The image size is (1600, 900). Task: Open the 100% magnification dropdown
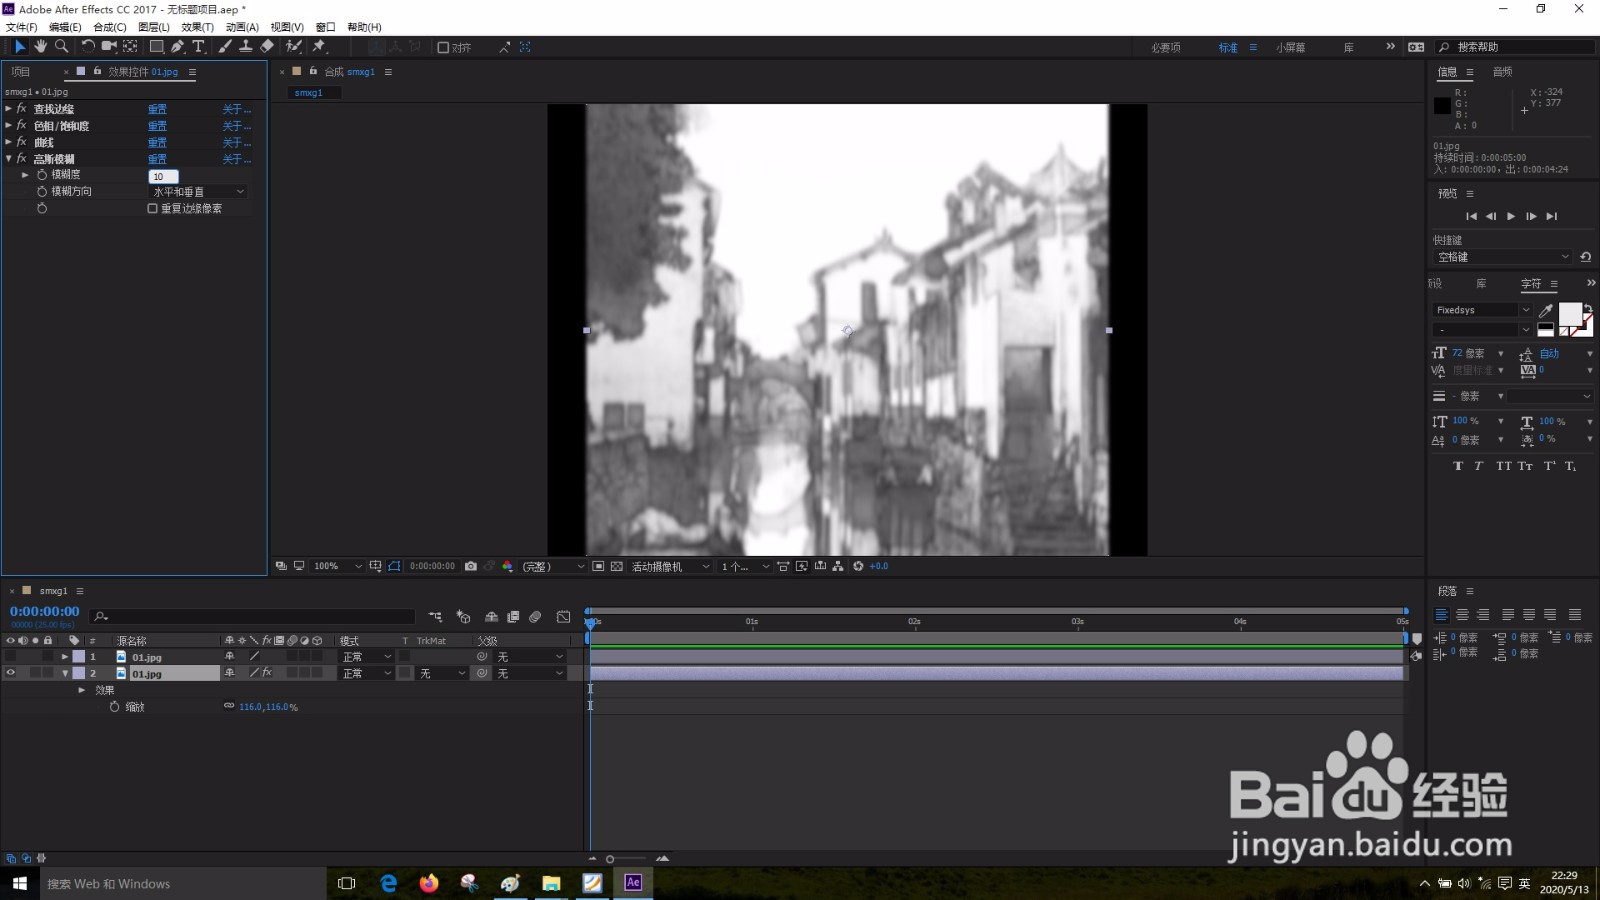pos(337,566)
